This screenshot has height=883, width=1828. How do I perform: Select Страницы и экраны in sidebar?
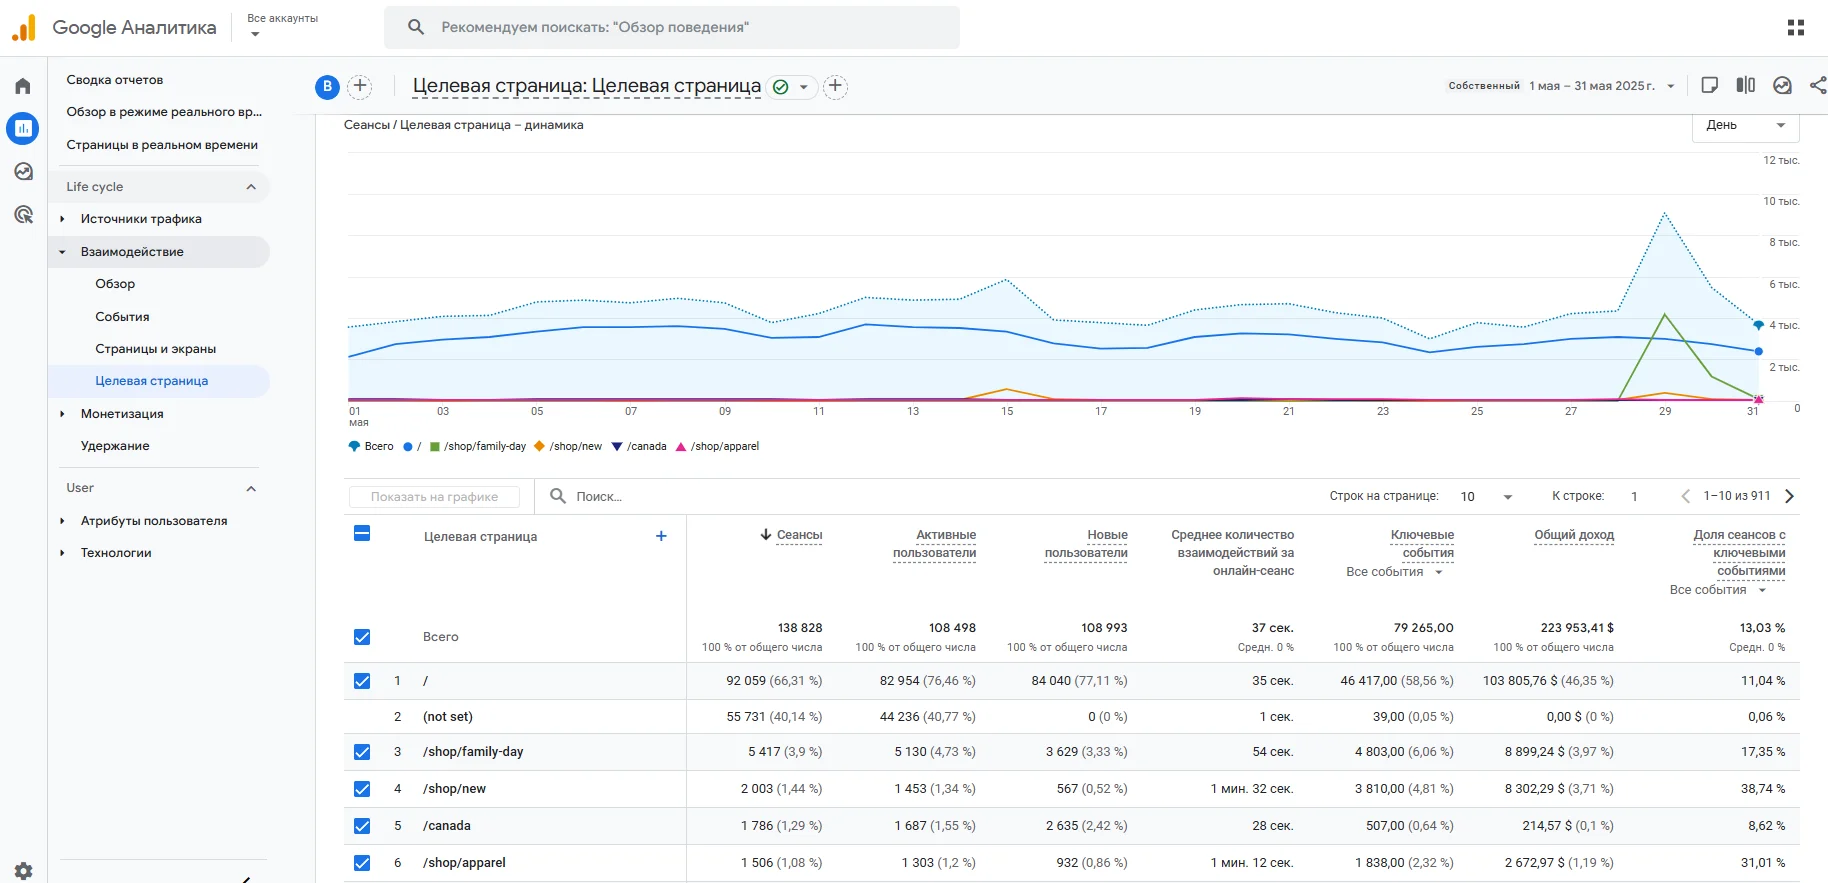coord(155,349)
